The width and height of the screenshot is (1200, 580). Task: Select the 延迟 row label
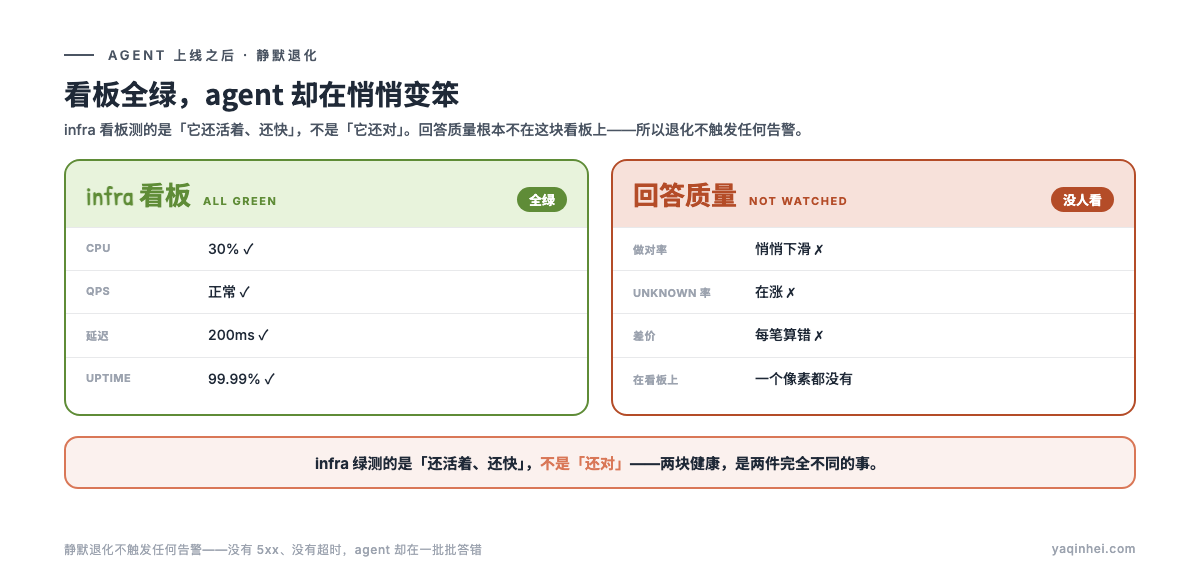[97, 336]
